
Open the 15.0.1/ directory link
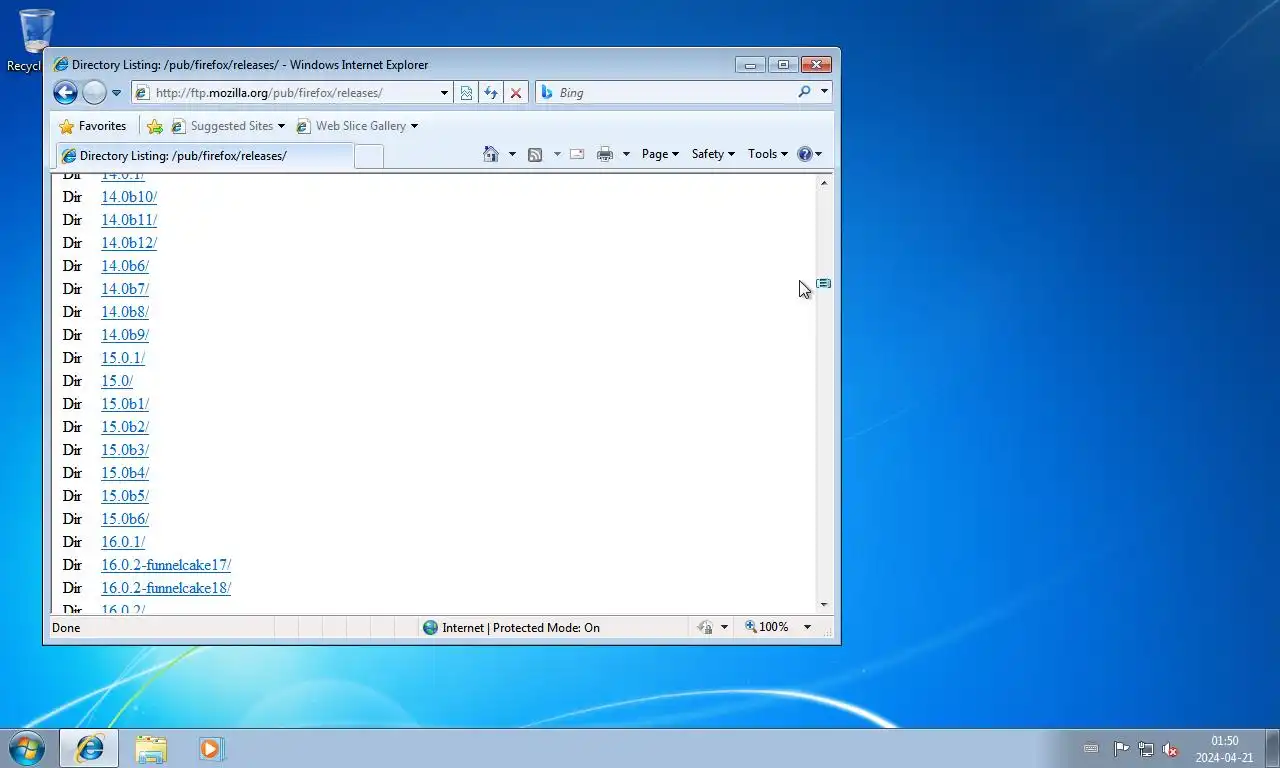123,358
